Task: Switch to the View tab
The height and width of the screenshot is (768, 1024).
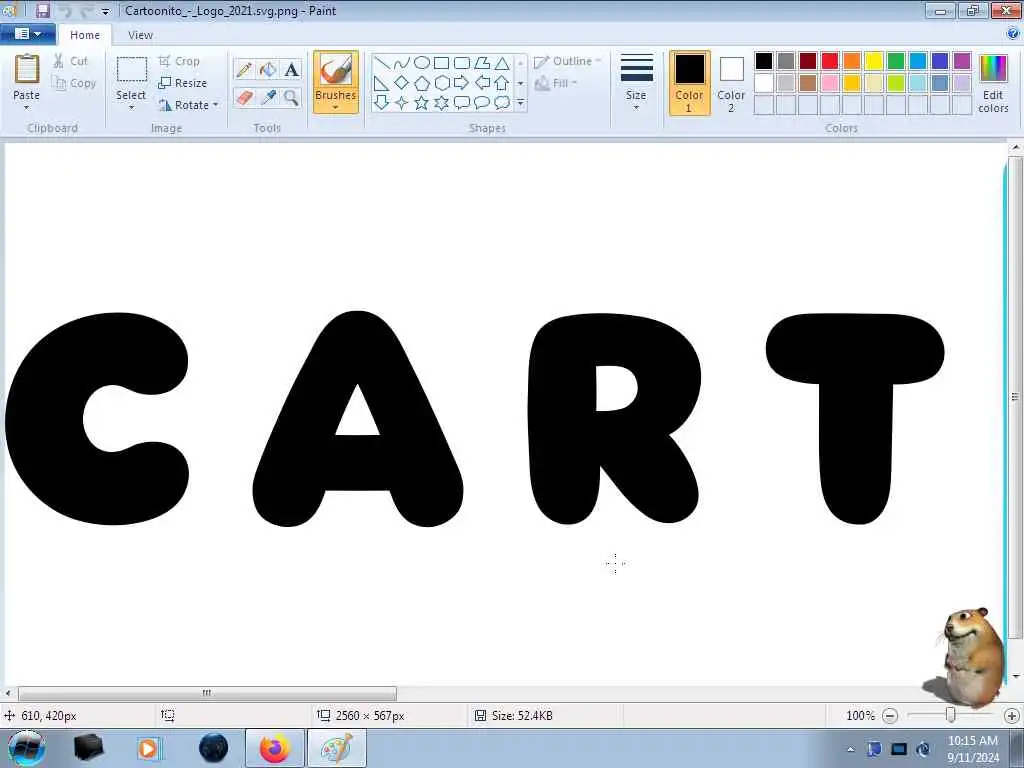Action: 140,35
